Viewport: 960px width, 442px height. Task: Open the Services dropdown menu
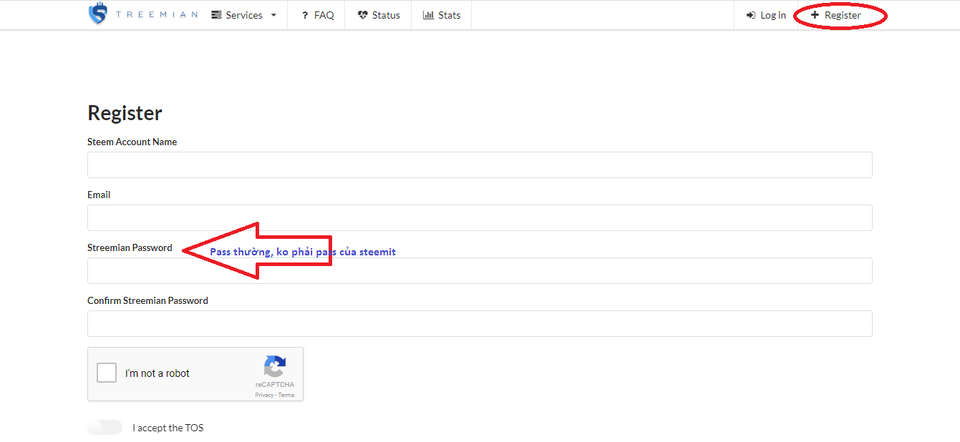click(244, 15)
